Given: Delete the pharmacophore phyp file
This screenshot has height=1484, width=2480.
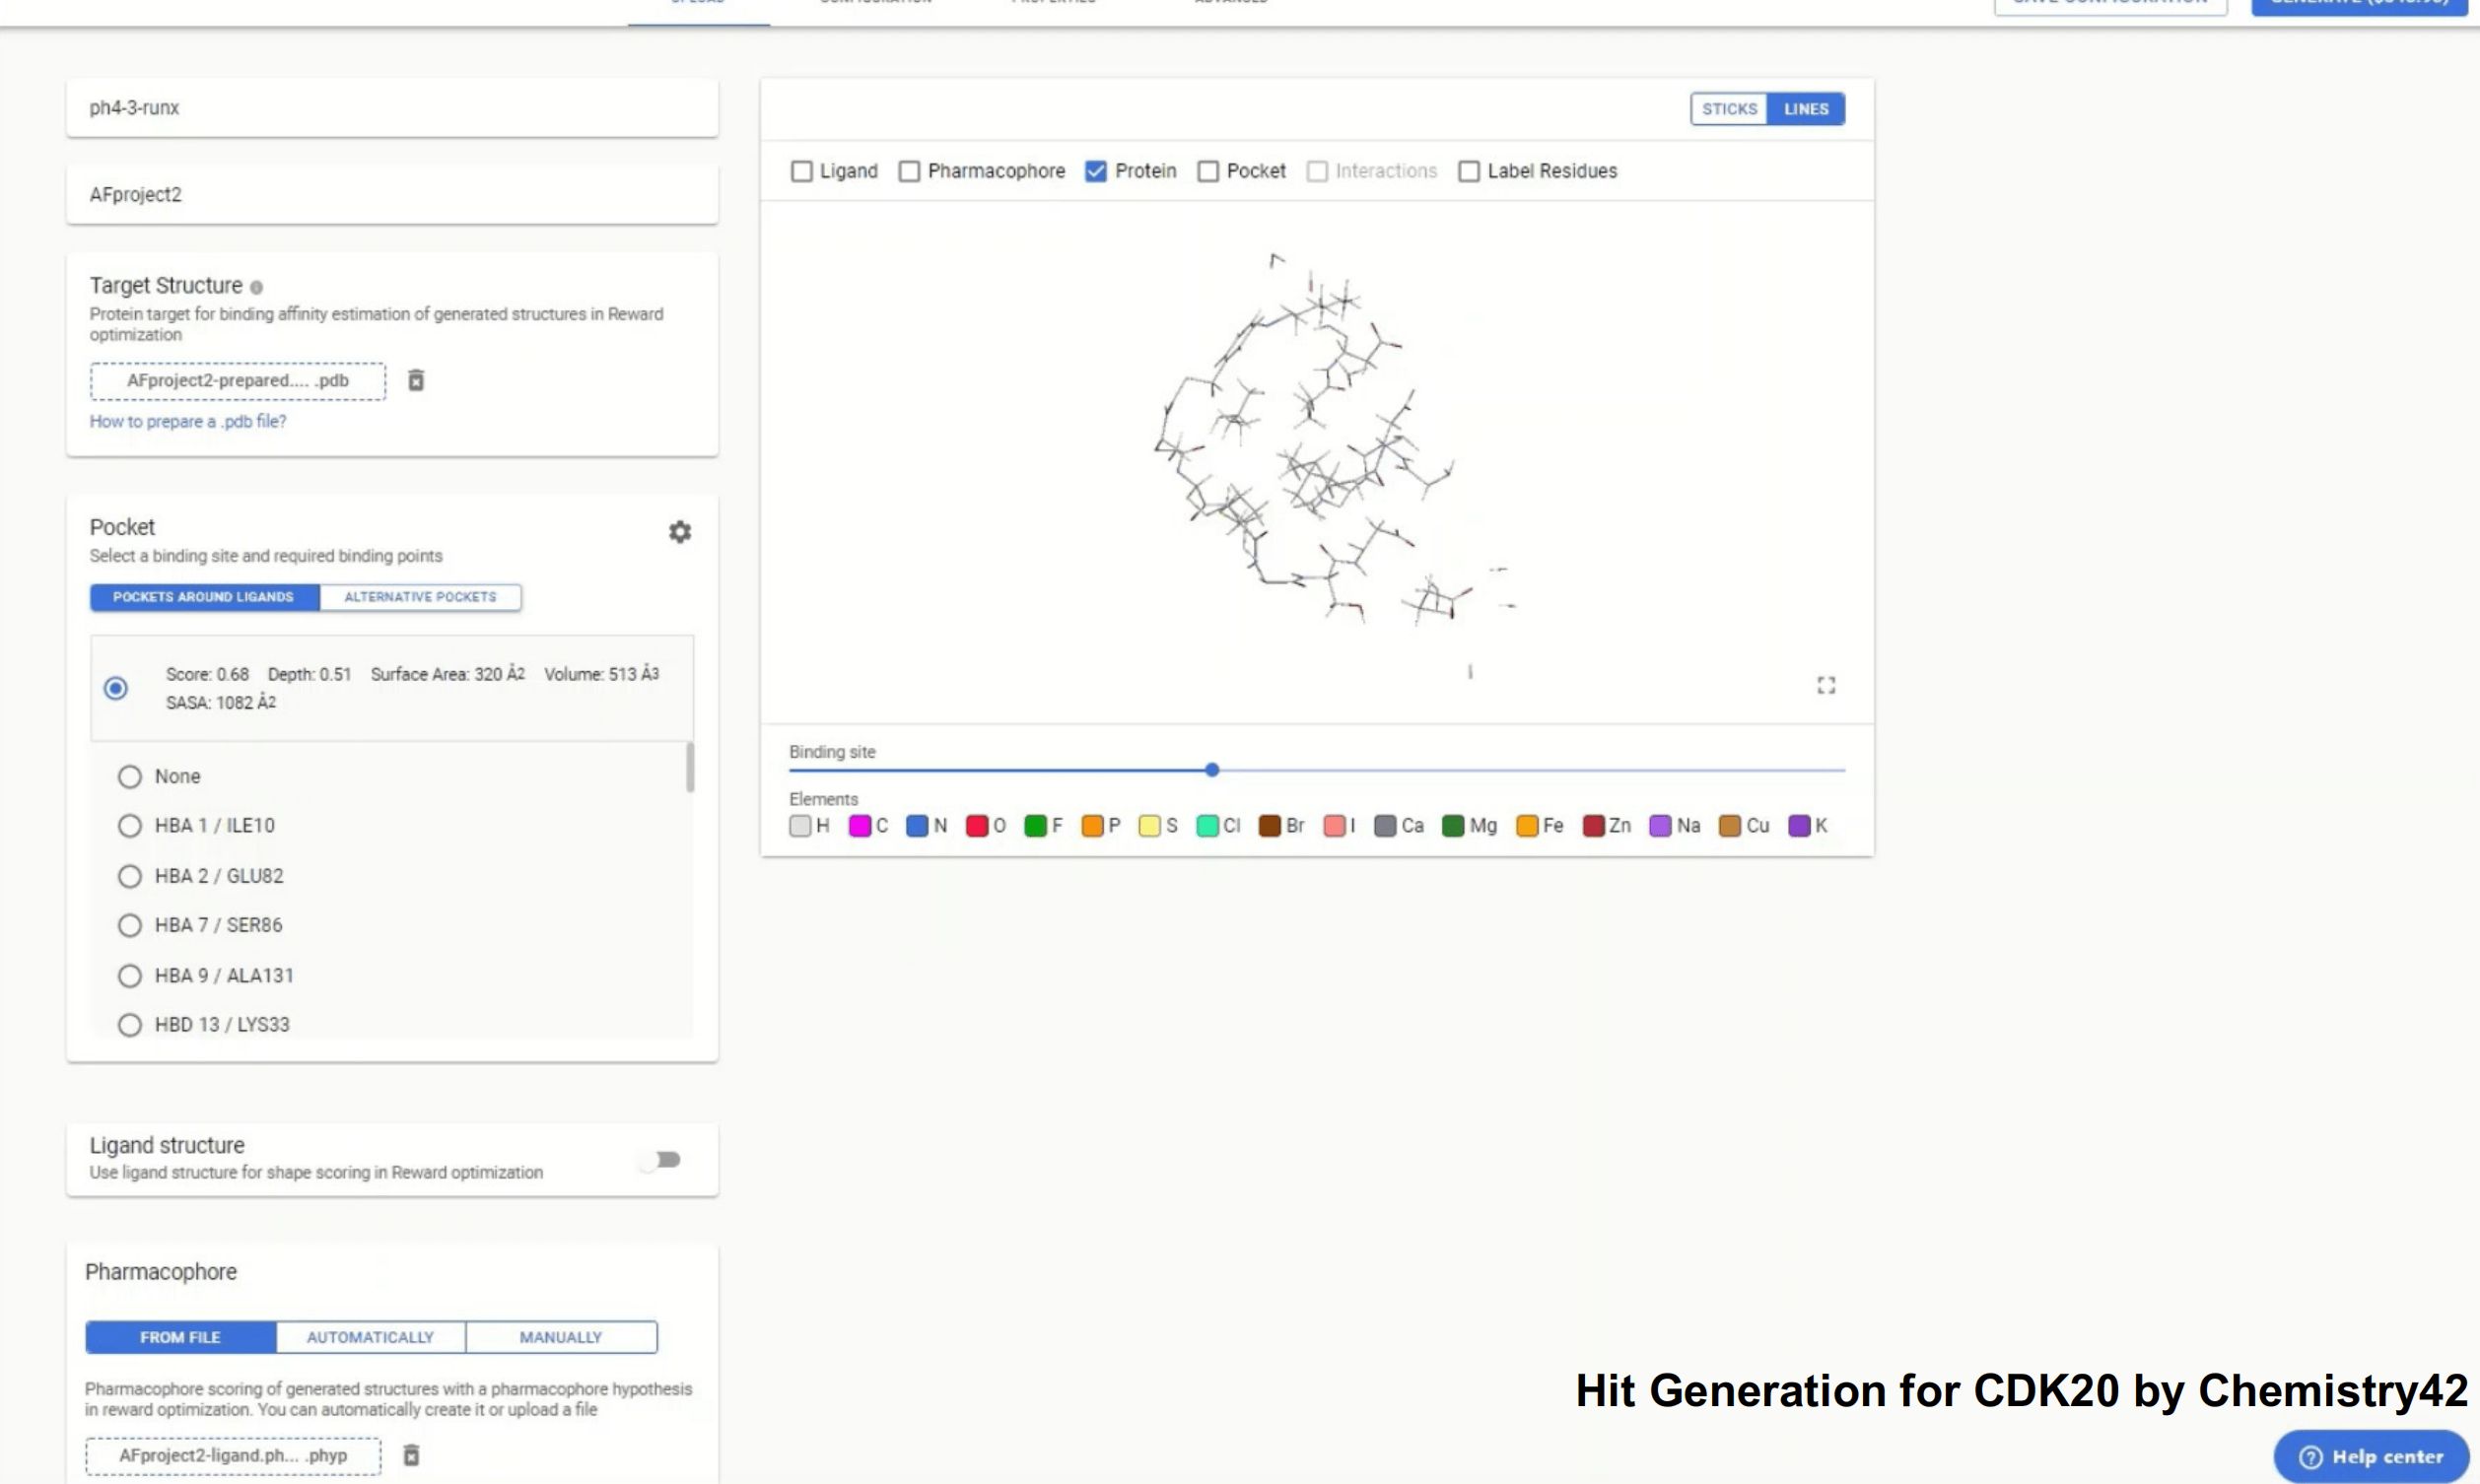Looking at the screenshot, I should click(411, 1455).
